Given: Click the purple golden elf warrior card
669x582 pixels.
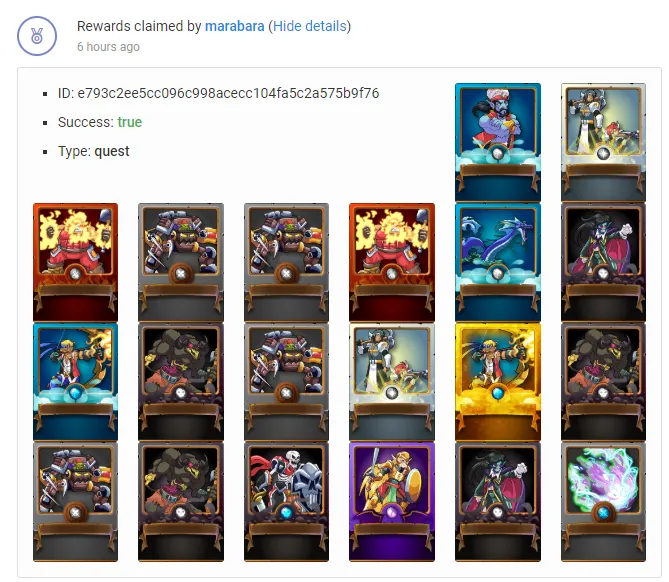Looking at the screenshot, I should [x=392, y=502].
